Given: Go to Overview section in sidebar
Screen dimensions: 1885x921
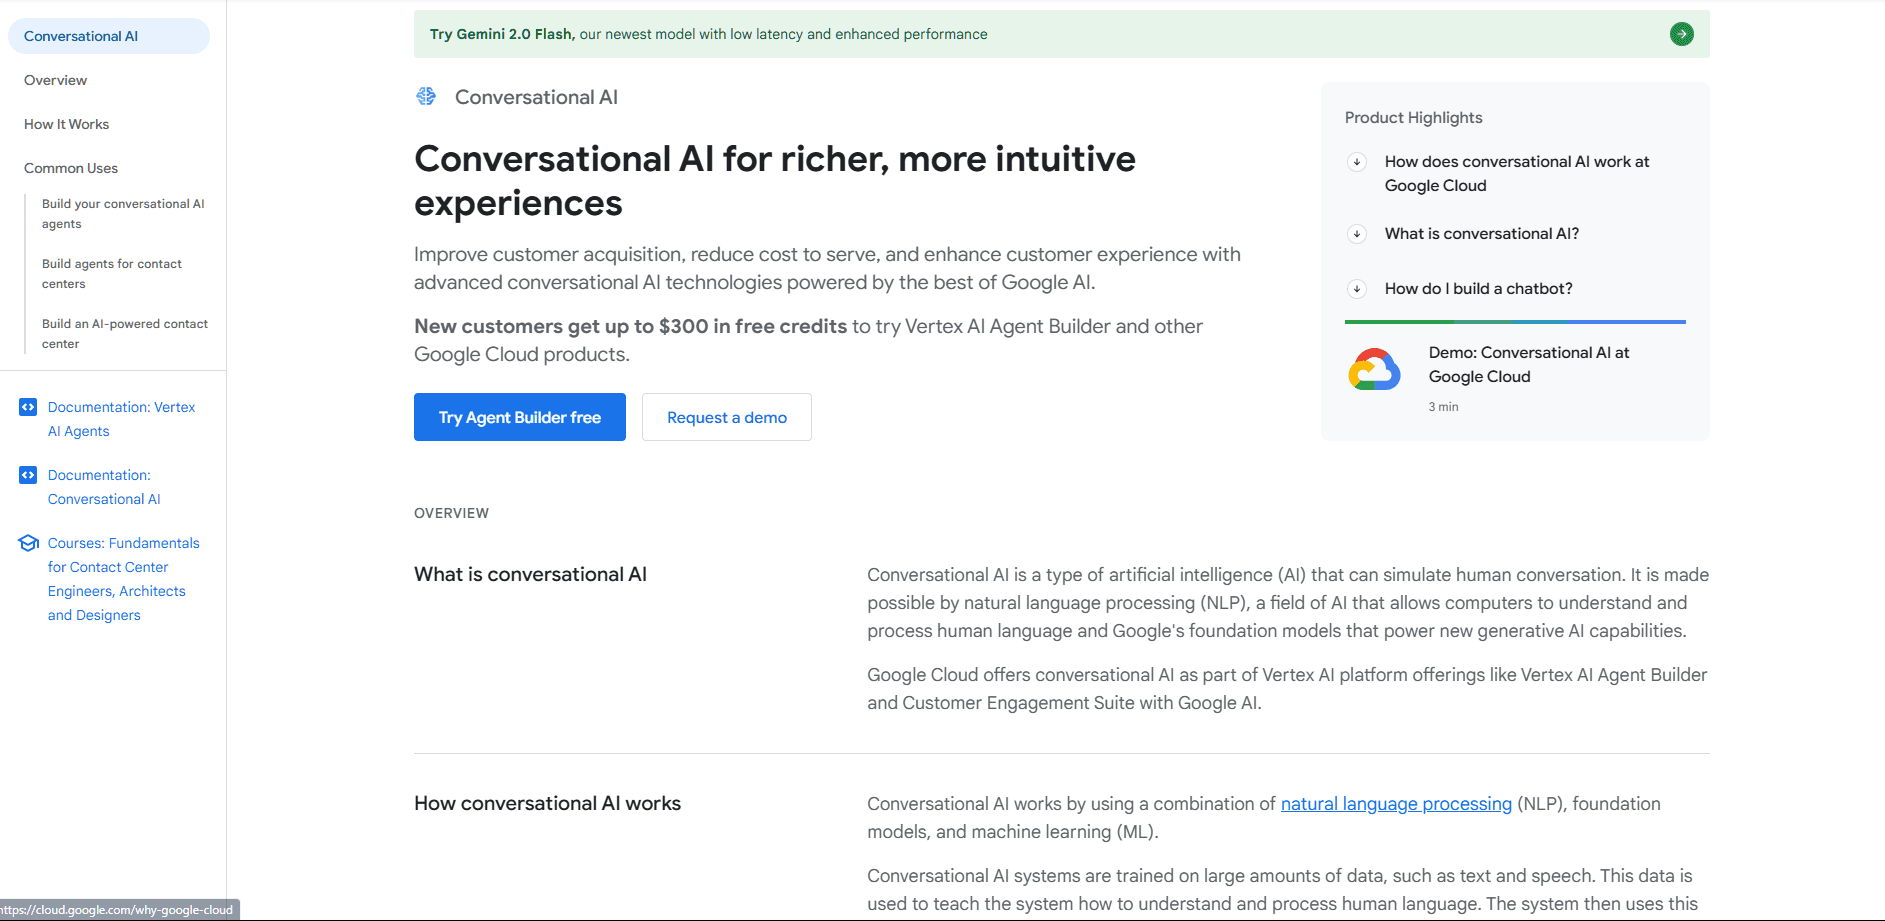Looking at the screenshot, I should pyautogui.click(x=55, y=80).
